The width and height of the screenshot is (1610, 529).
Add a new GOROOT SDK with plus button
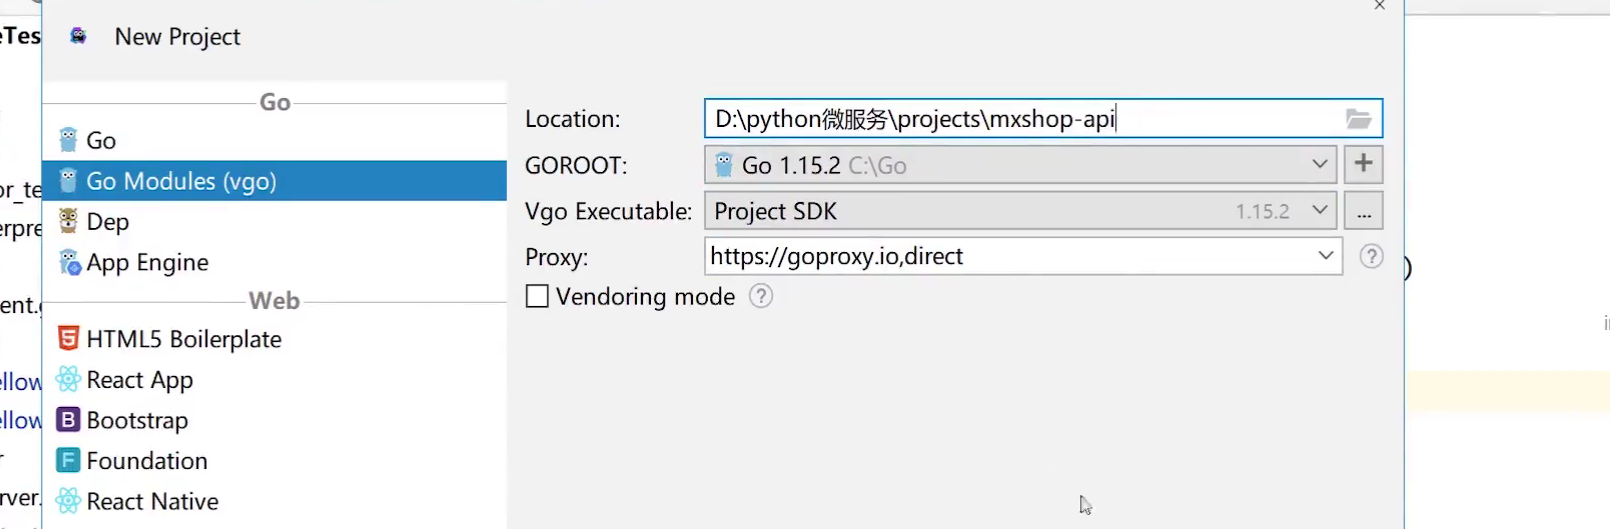(x=1363, y=165)
